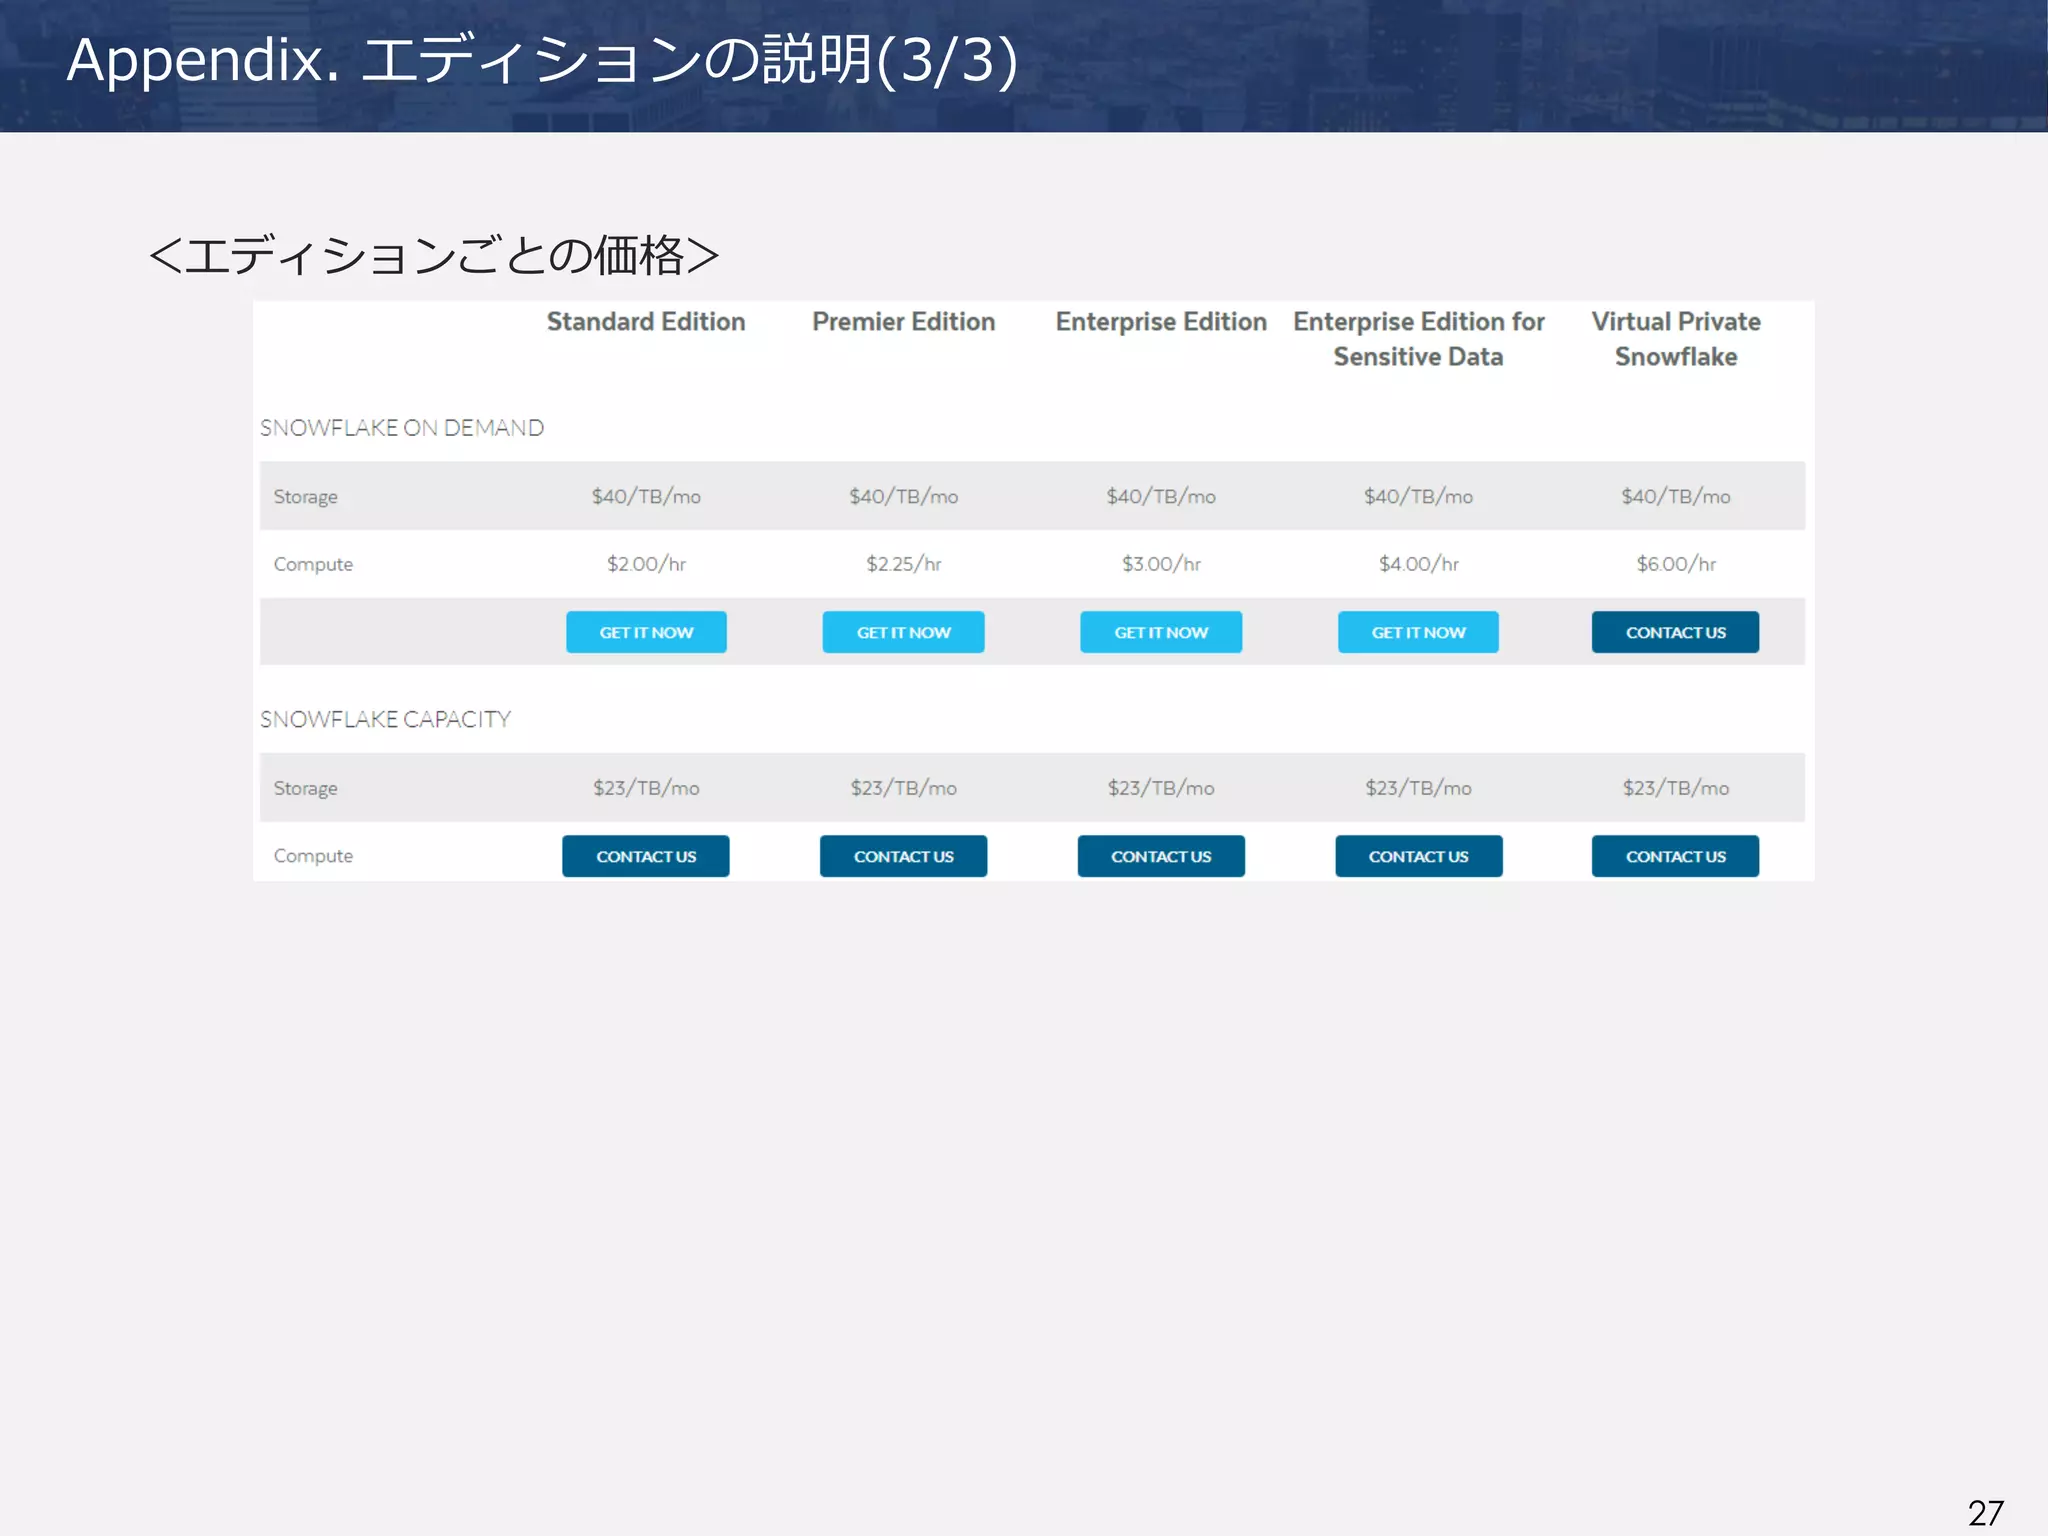This screenshot has width=2048, height=1536.
Task: Click $40/TB/mo storage under Enterprise Edition
Action: (1161, 496)
